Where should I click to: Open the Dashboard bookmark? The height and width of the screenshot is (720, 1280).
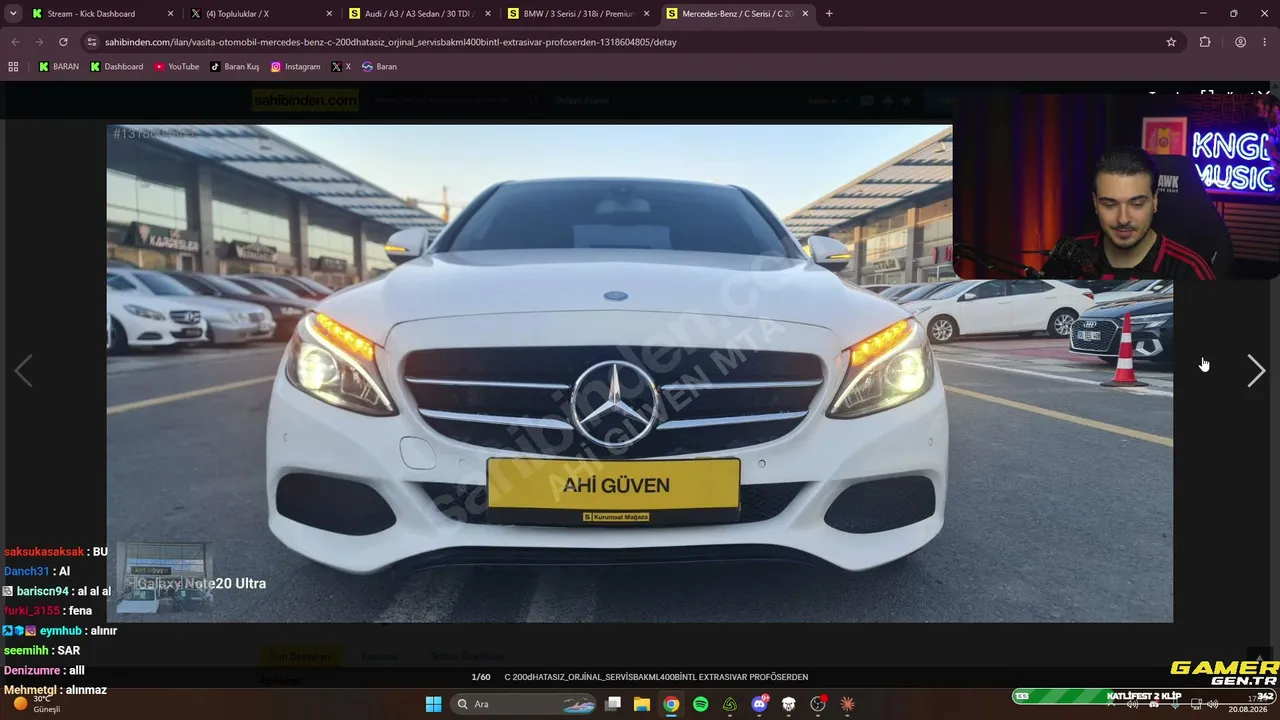[116, 67]
